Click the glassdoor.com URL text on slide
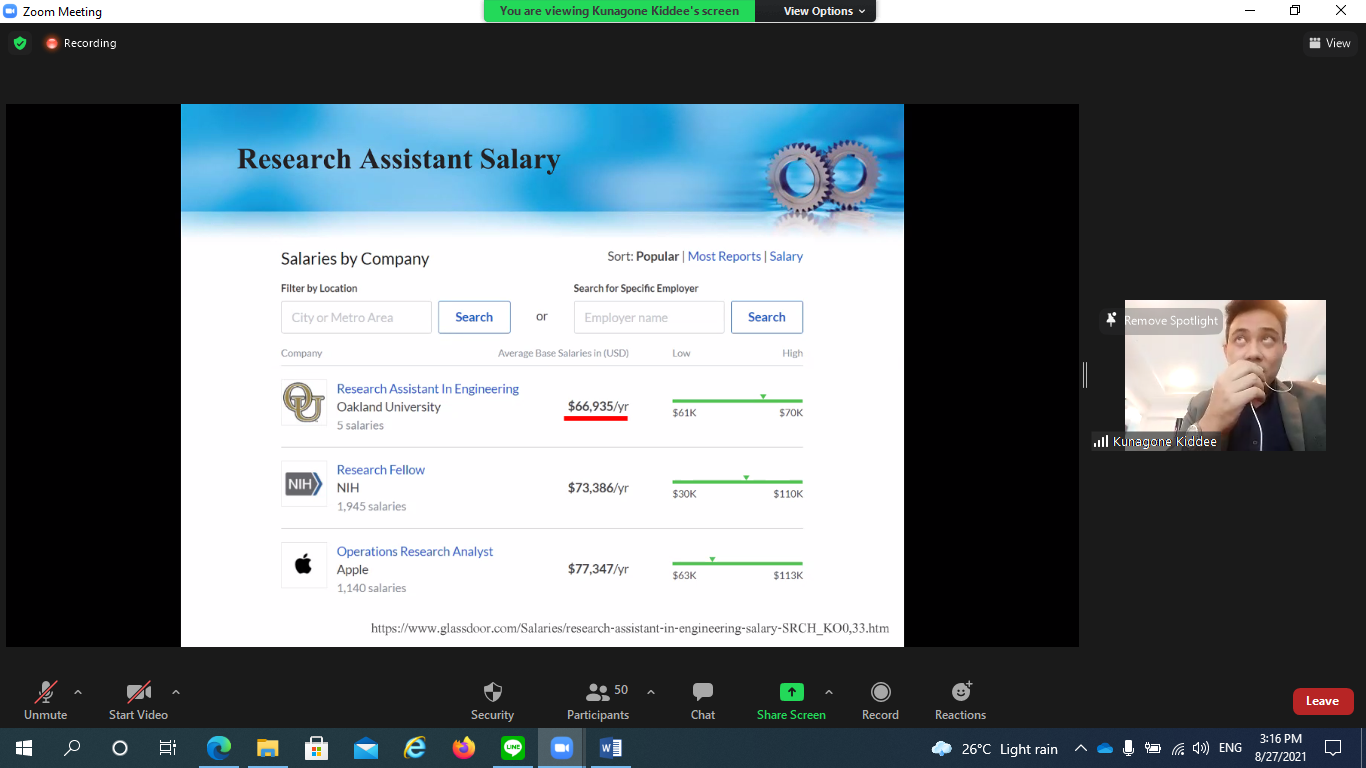Screen dimensions: 1366x768 point(630,629)
